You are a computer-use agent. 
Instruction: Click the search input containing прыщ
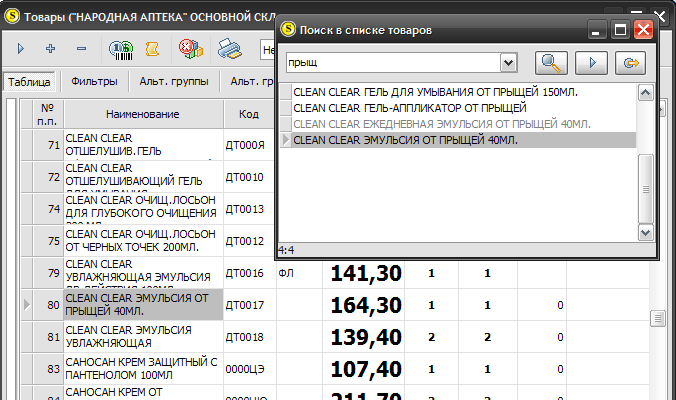[392, 63]
